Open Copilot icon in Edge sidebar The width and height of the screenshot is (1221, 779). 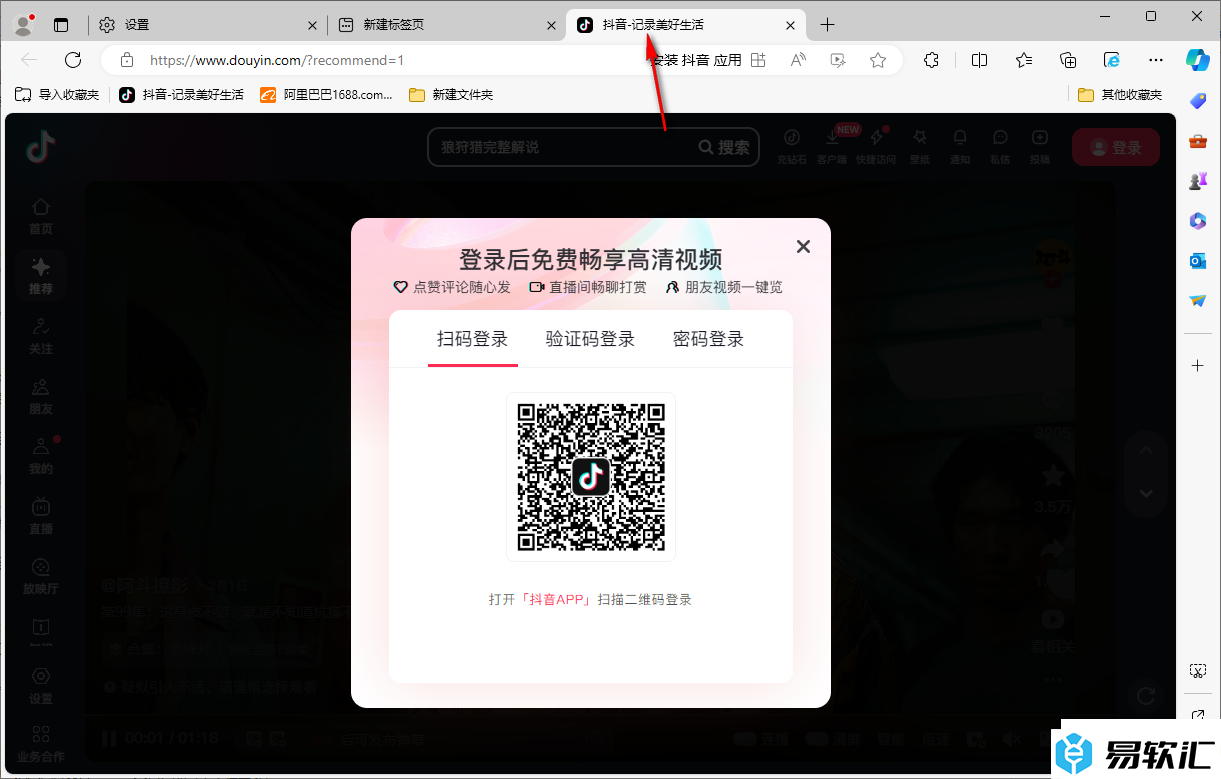click(1198, 60)
